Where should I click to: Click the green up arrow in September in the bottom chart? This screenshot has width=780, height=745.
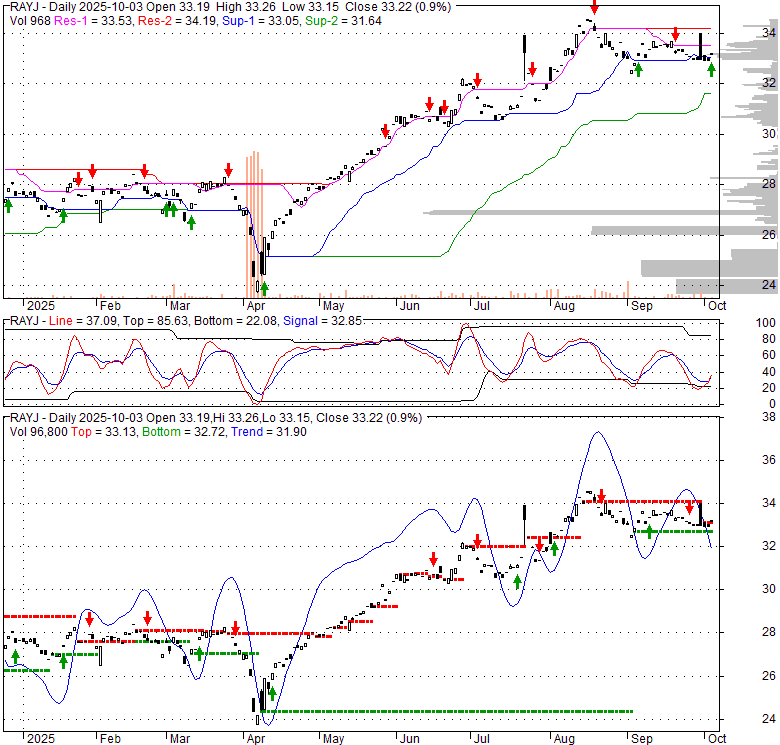(x=649, y=530)
